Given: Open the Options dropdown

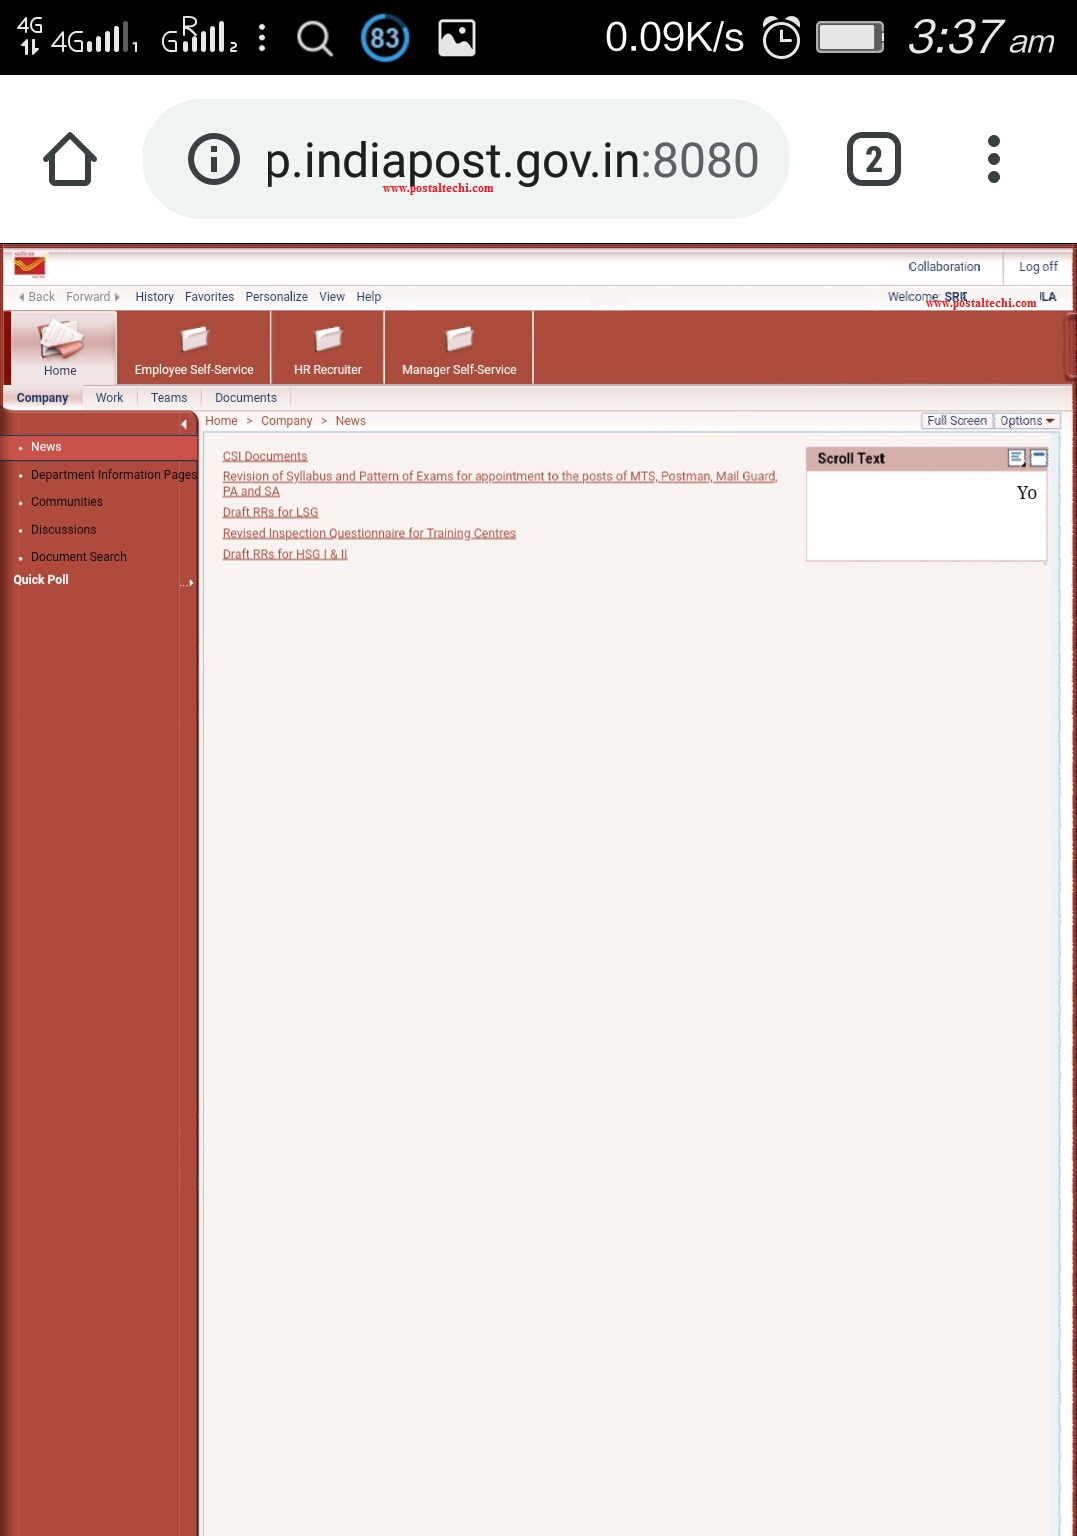Looking at the screenshot, I should click(1027, 421).
